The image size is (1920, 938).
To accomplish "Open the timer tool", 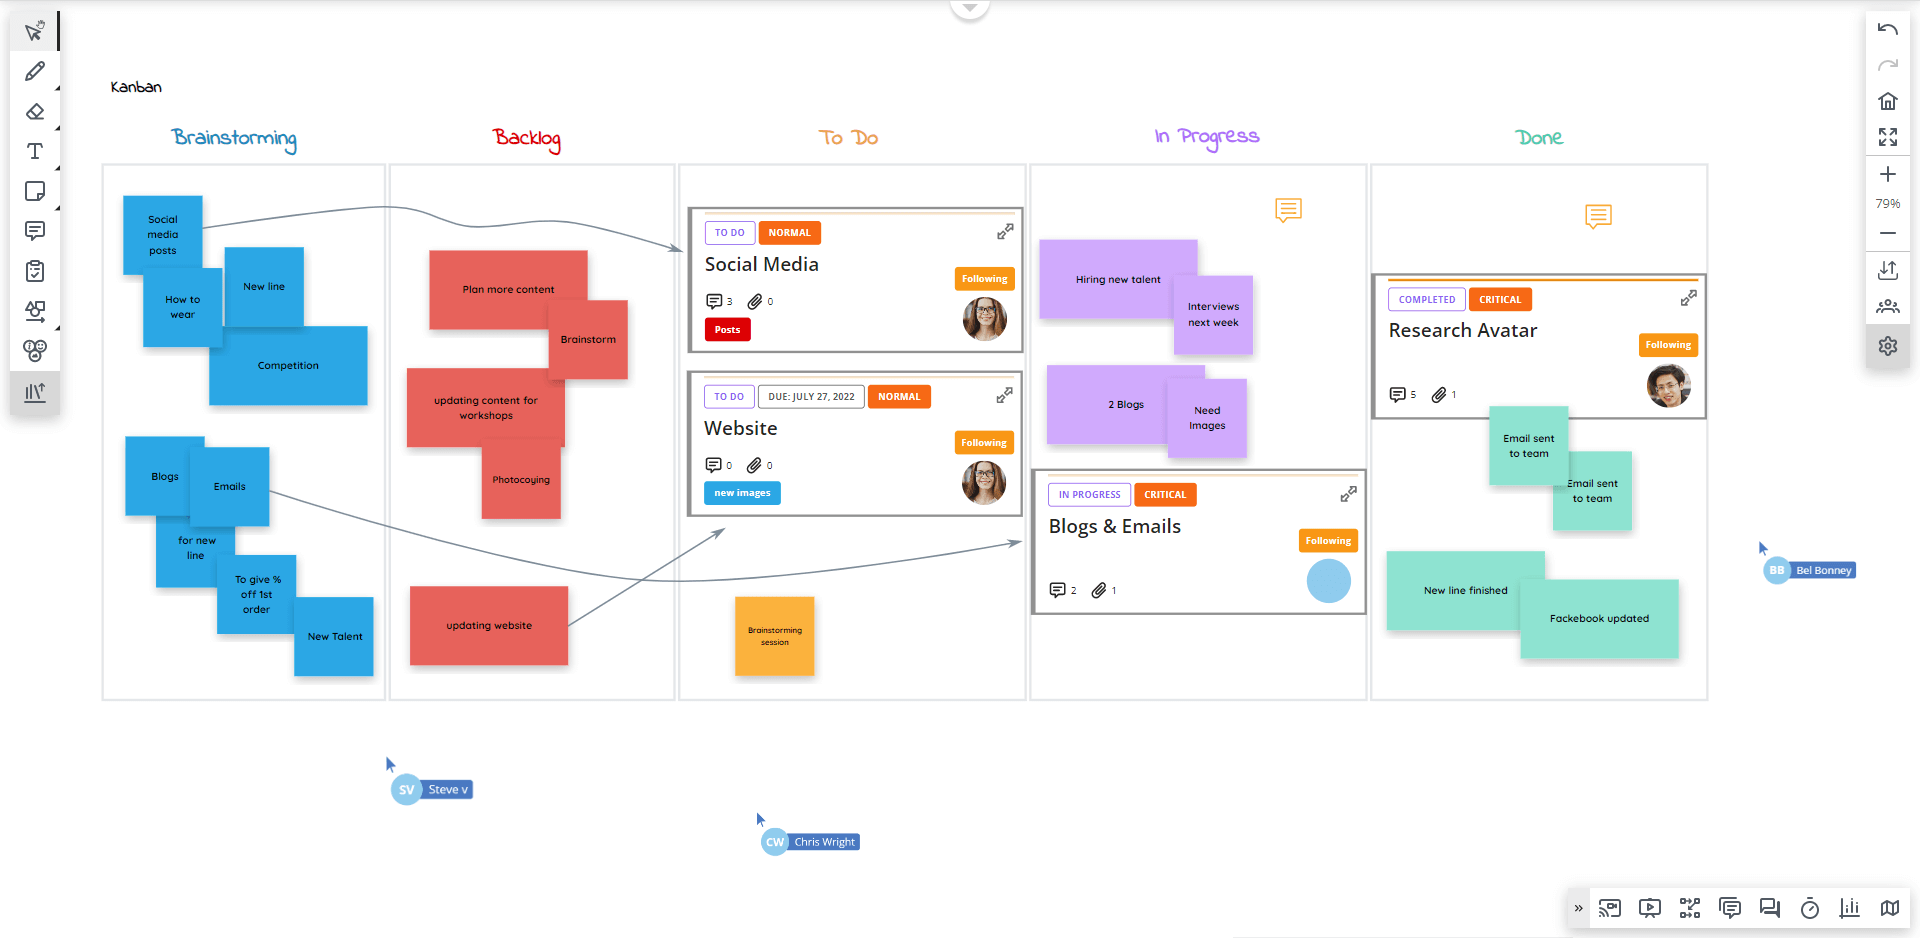I will (x=1809, y=908).
